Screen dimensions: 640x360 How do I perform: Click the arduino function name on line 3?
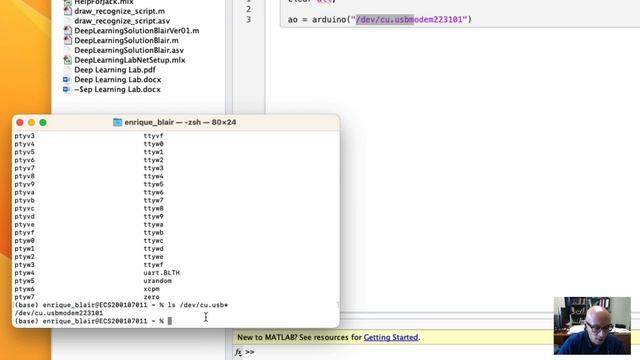(x=329, y=20)
